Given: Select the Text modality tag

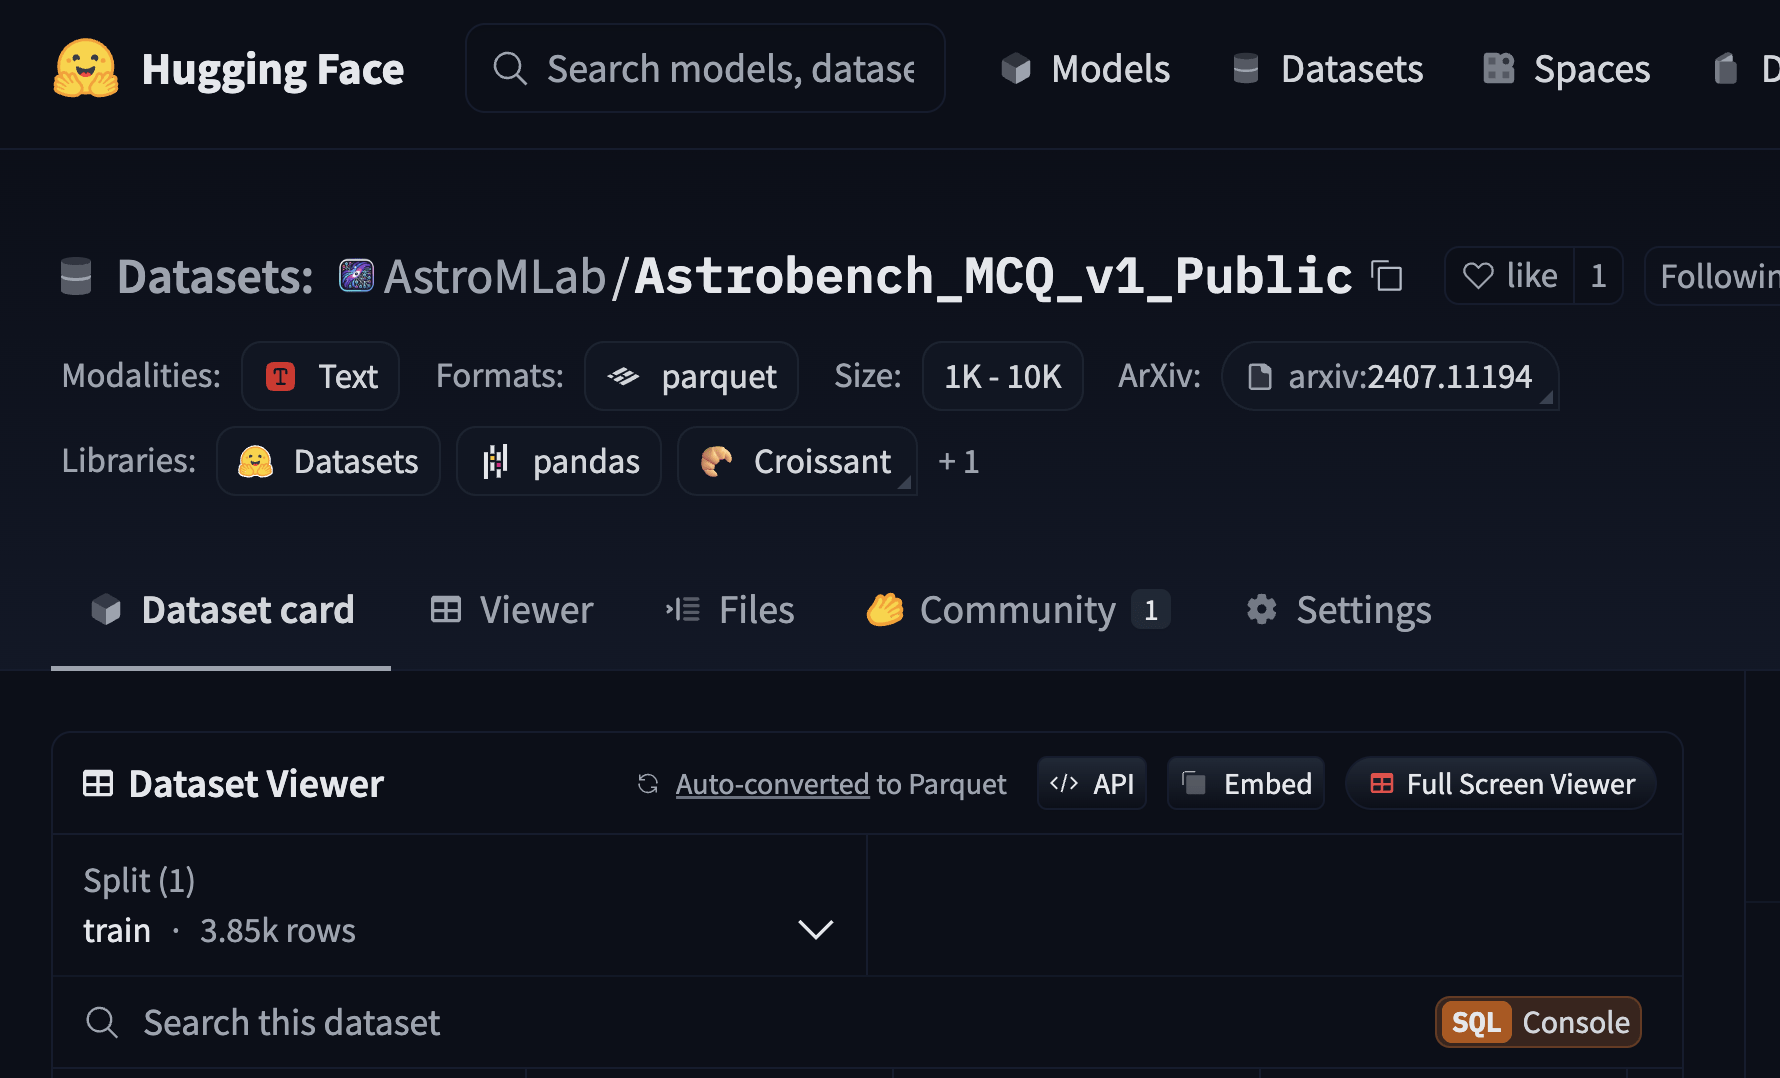Looking at the screenshot, I should pos(320,376).
